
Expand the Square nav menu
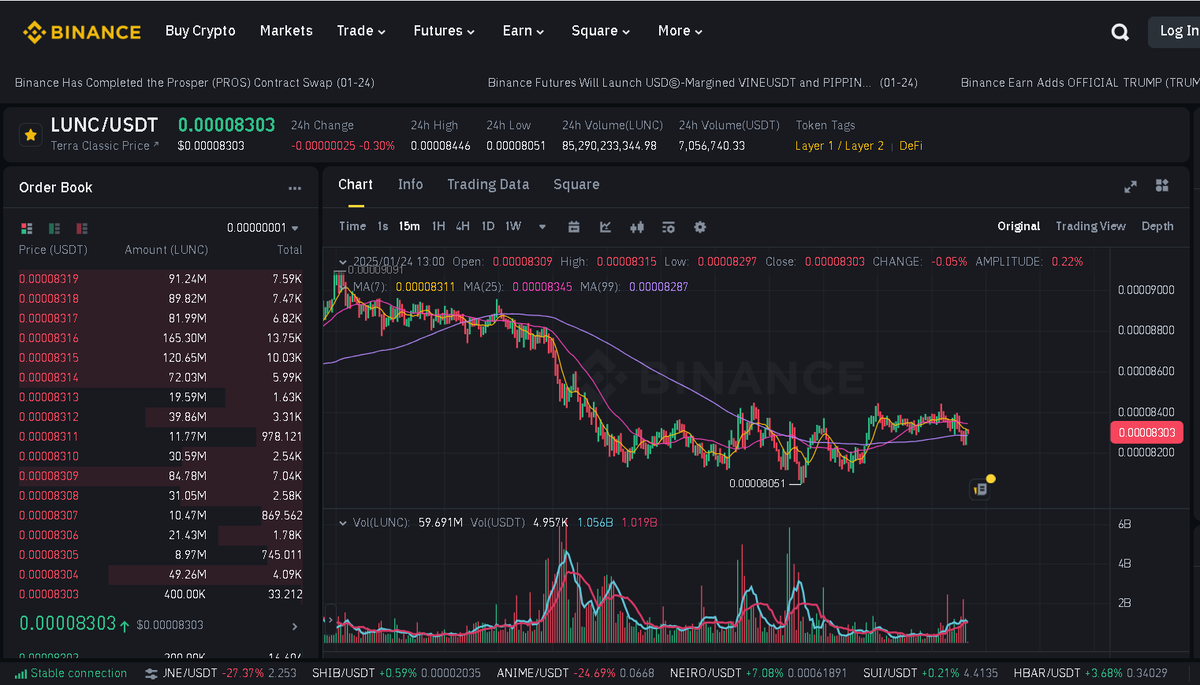coord(601,31)
